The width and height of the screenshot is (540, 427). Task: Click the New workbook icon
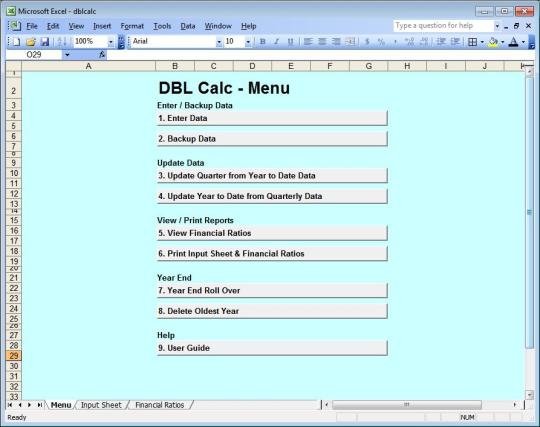[x=16, y=42]
